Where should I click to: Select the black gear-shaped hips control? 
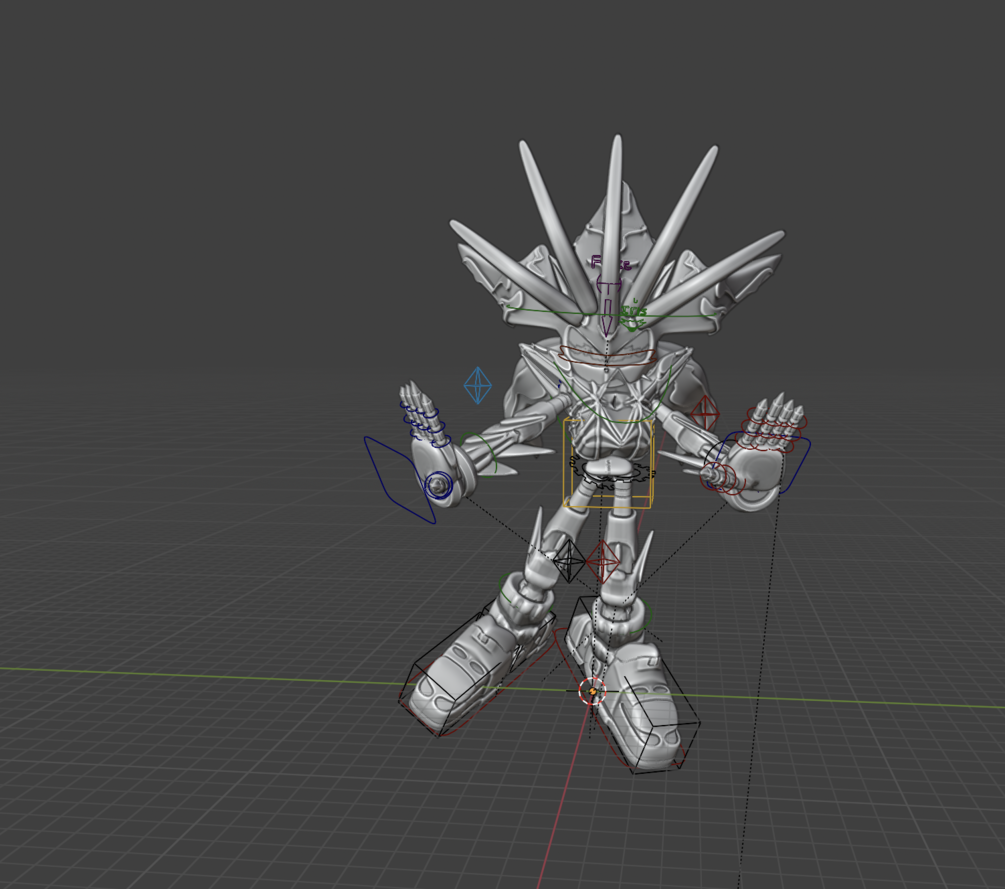[x=611, y=470]
